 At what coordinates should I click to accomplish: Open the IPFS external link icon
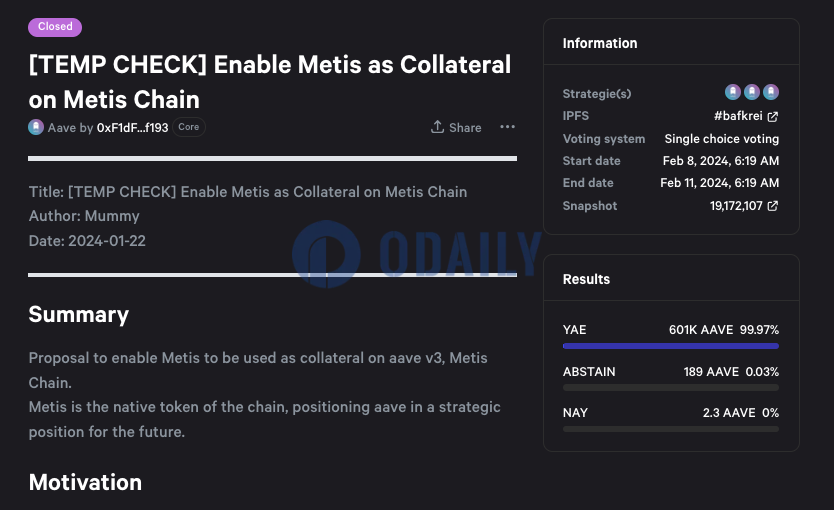click(x=773, y=116)
